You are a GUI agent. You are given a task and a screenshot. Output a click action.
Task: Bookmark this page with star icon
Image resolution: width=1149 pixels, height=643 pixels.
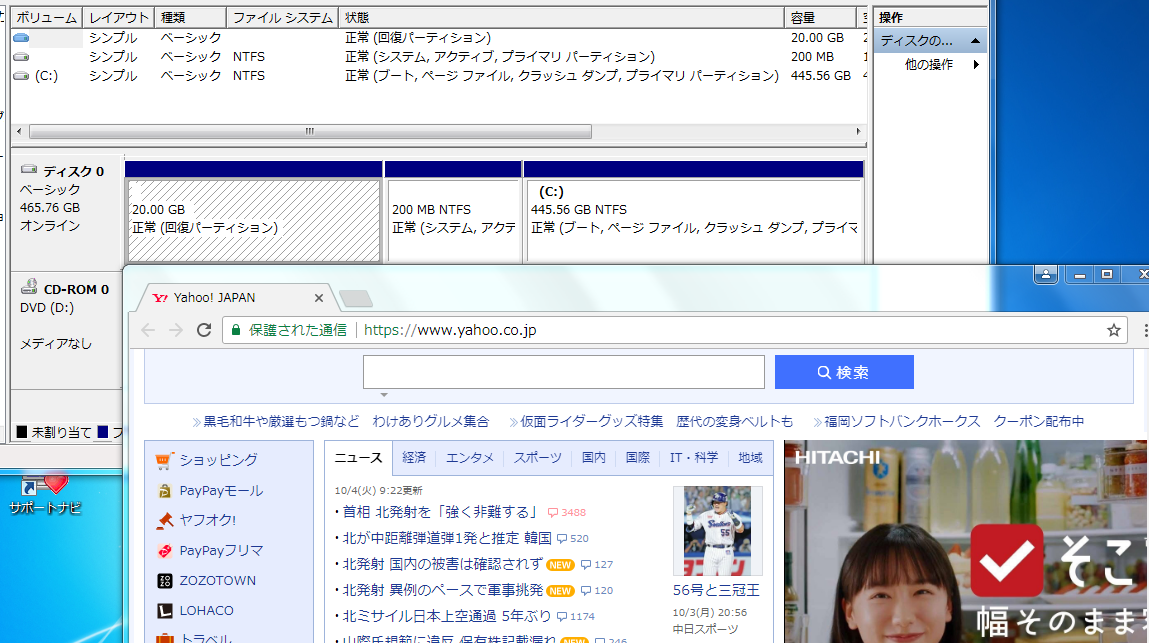pyautogui.click(x=1114, y=330)
